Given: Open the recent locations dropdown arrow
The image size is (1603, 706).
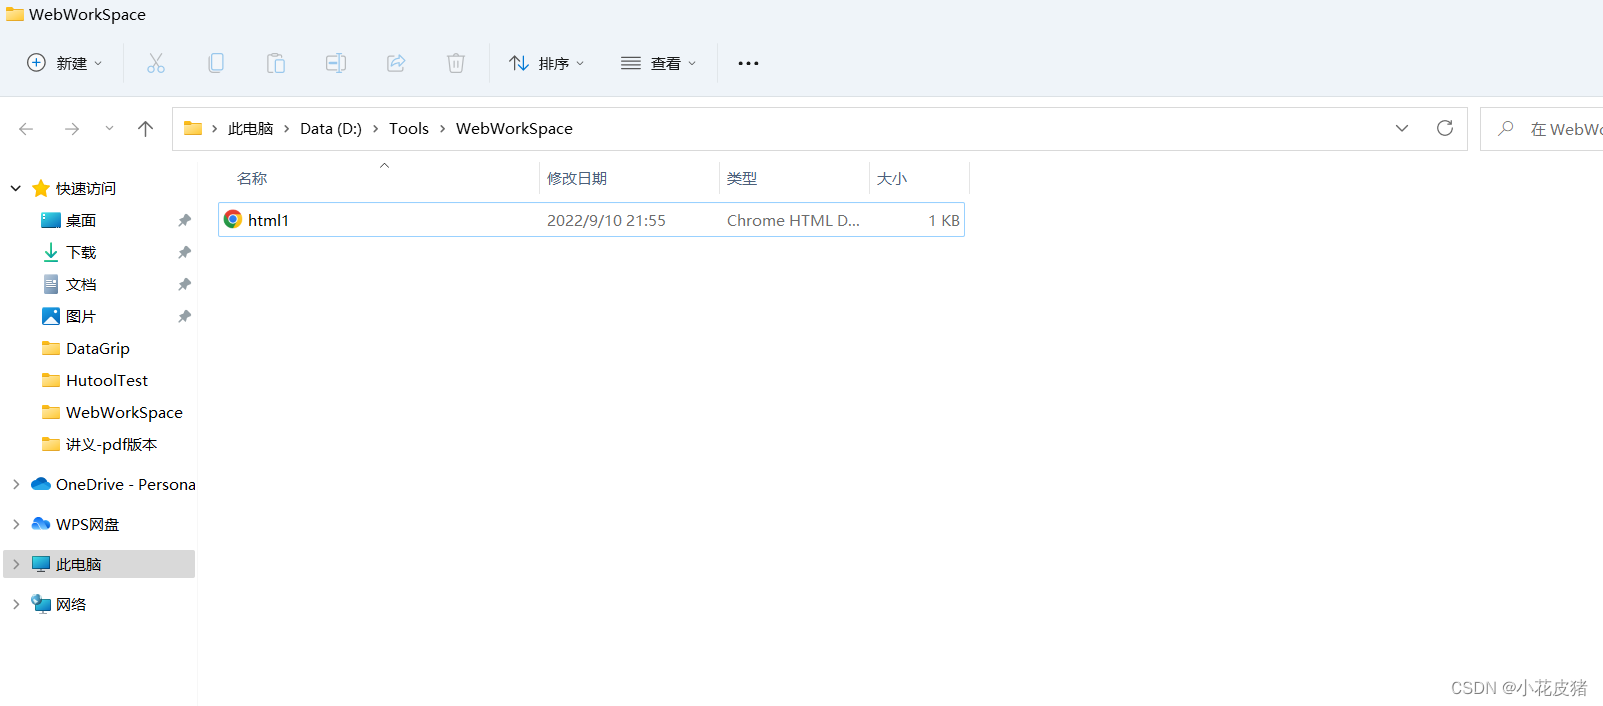Looking at the screenshot, I should 109,129.
